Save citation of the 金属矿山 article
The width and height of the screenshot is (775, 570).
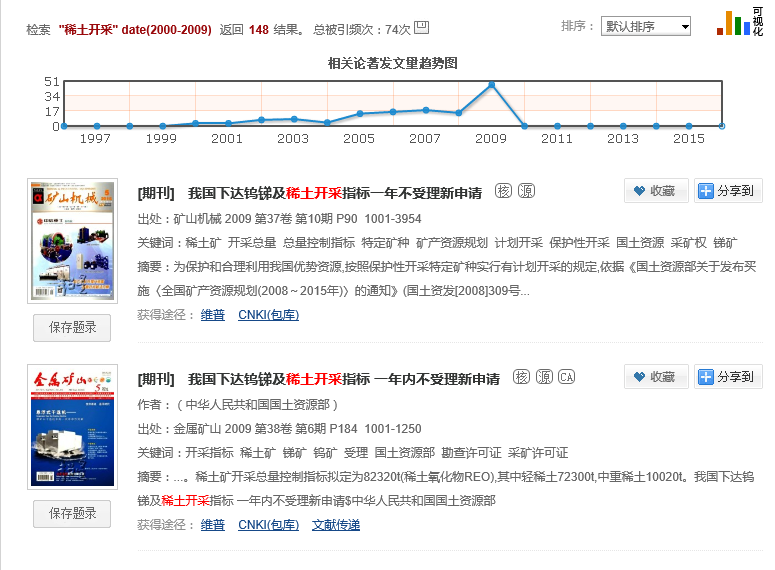72,514
